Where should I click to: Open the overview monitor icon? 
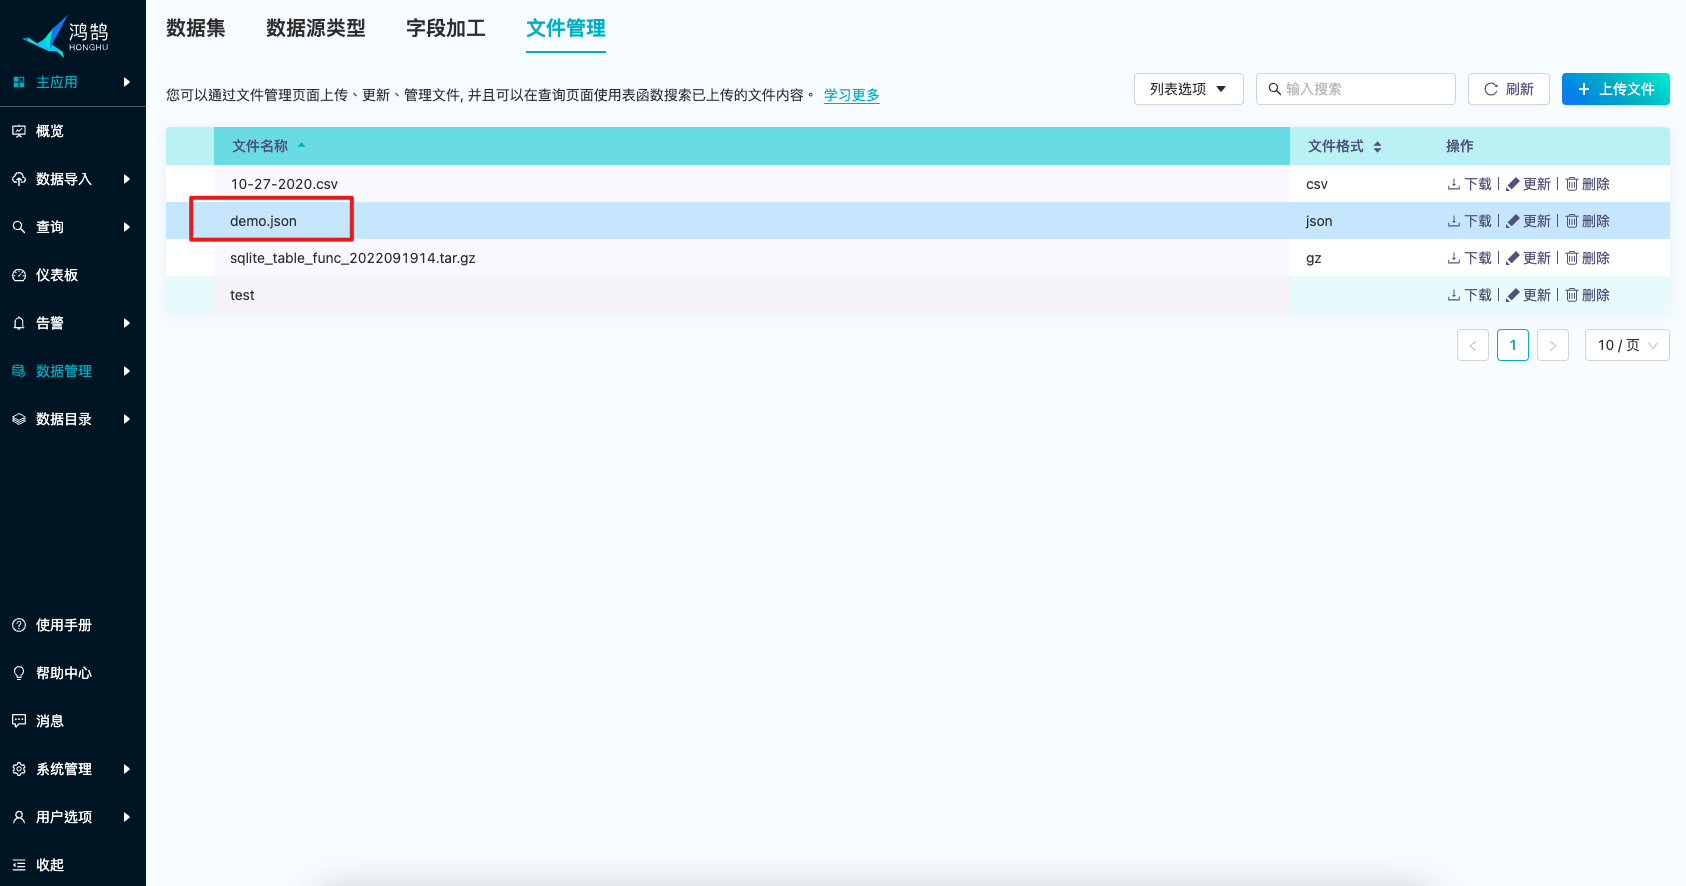[x=19, y=131]
